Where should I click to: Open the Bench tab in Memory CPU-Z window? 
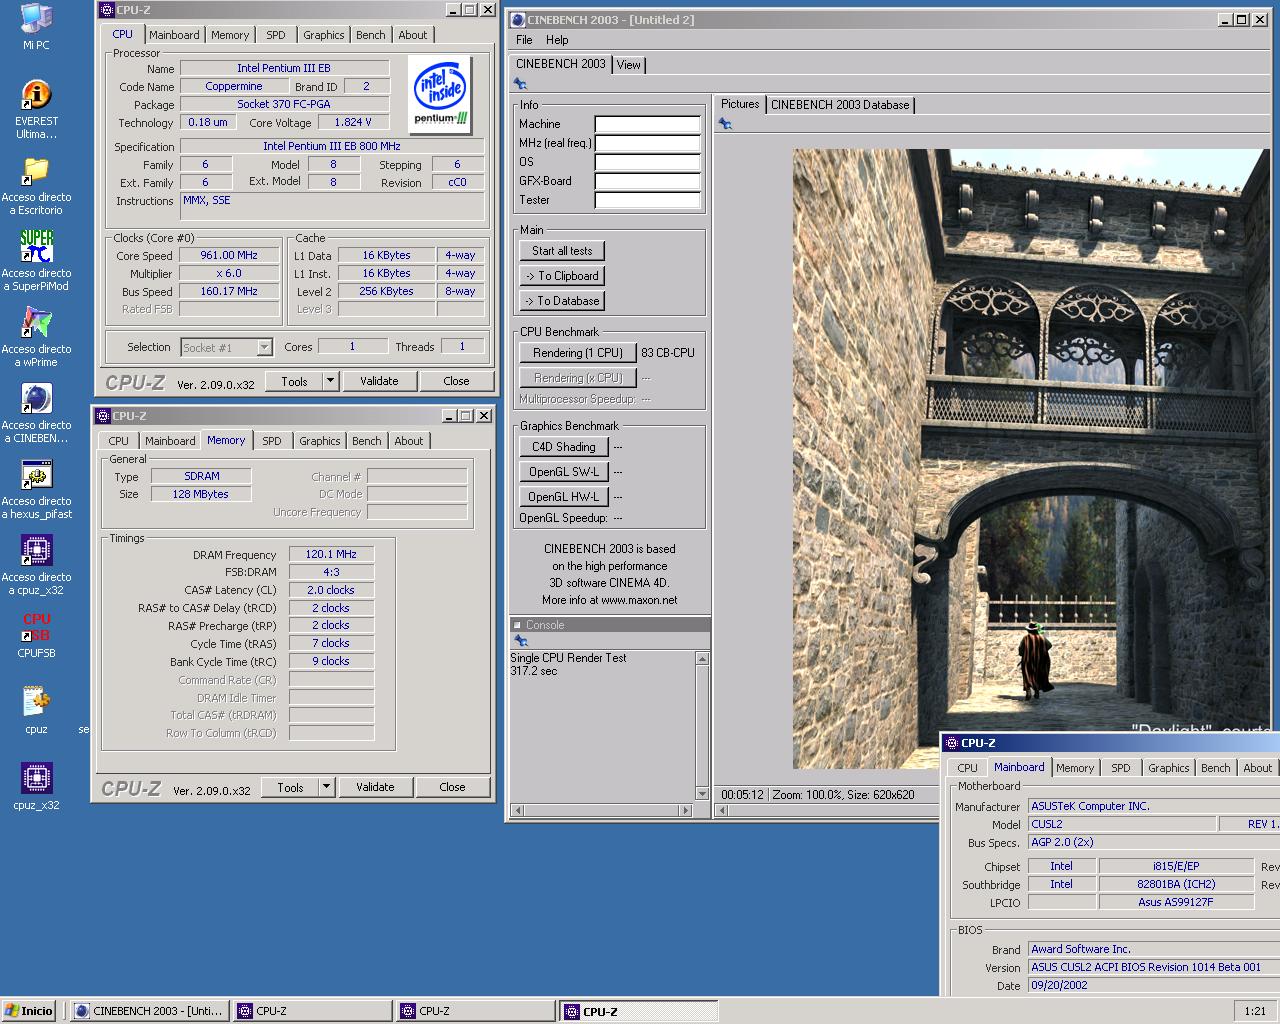(x=367, y=441)
